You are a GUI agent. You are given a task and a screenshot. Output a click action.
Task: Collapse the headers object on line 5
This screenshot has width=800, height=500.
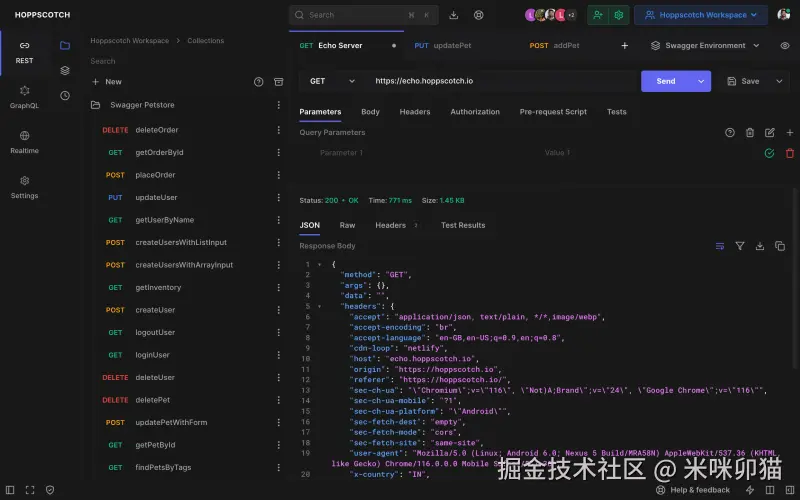pos(319,306)
